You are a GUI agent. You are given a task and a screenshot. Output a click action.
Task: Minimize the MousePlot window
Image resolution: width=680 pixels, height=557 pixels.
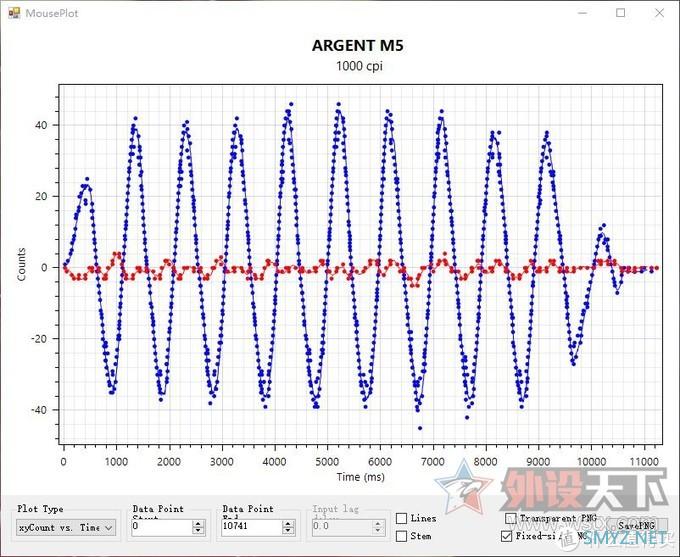pyautogui.click(x=582, y=13)
